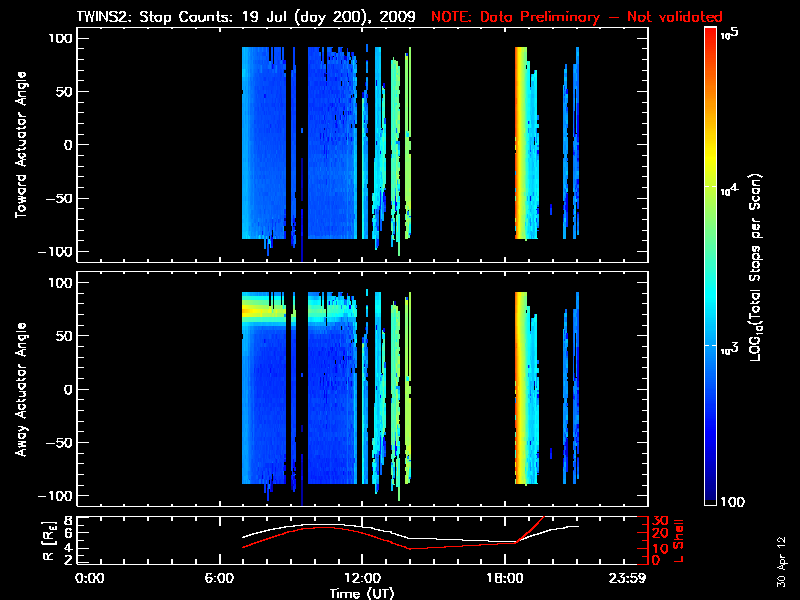Viewport: 800px width, 600px height.
Task: Click the Away Actuator Angle axis label
Action: click(x=21, y=390)
